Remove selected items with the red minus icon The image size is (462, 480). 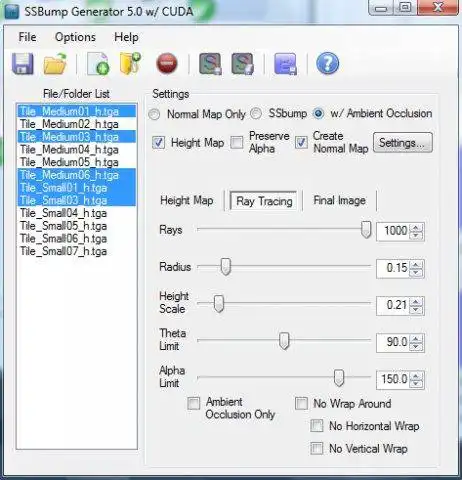point(167,63)
